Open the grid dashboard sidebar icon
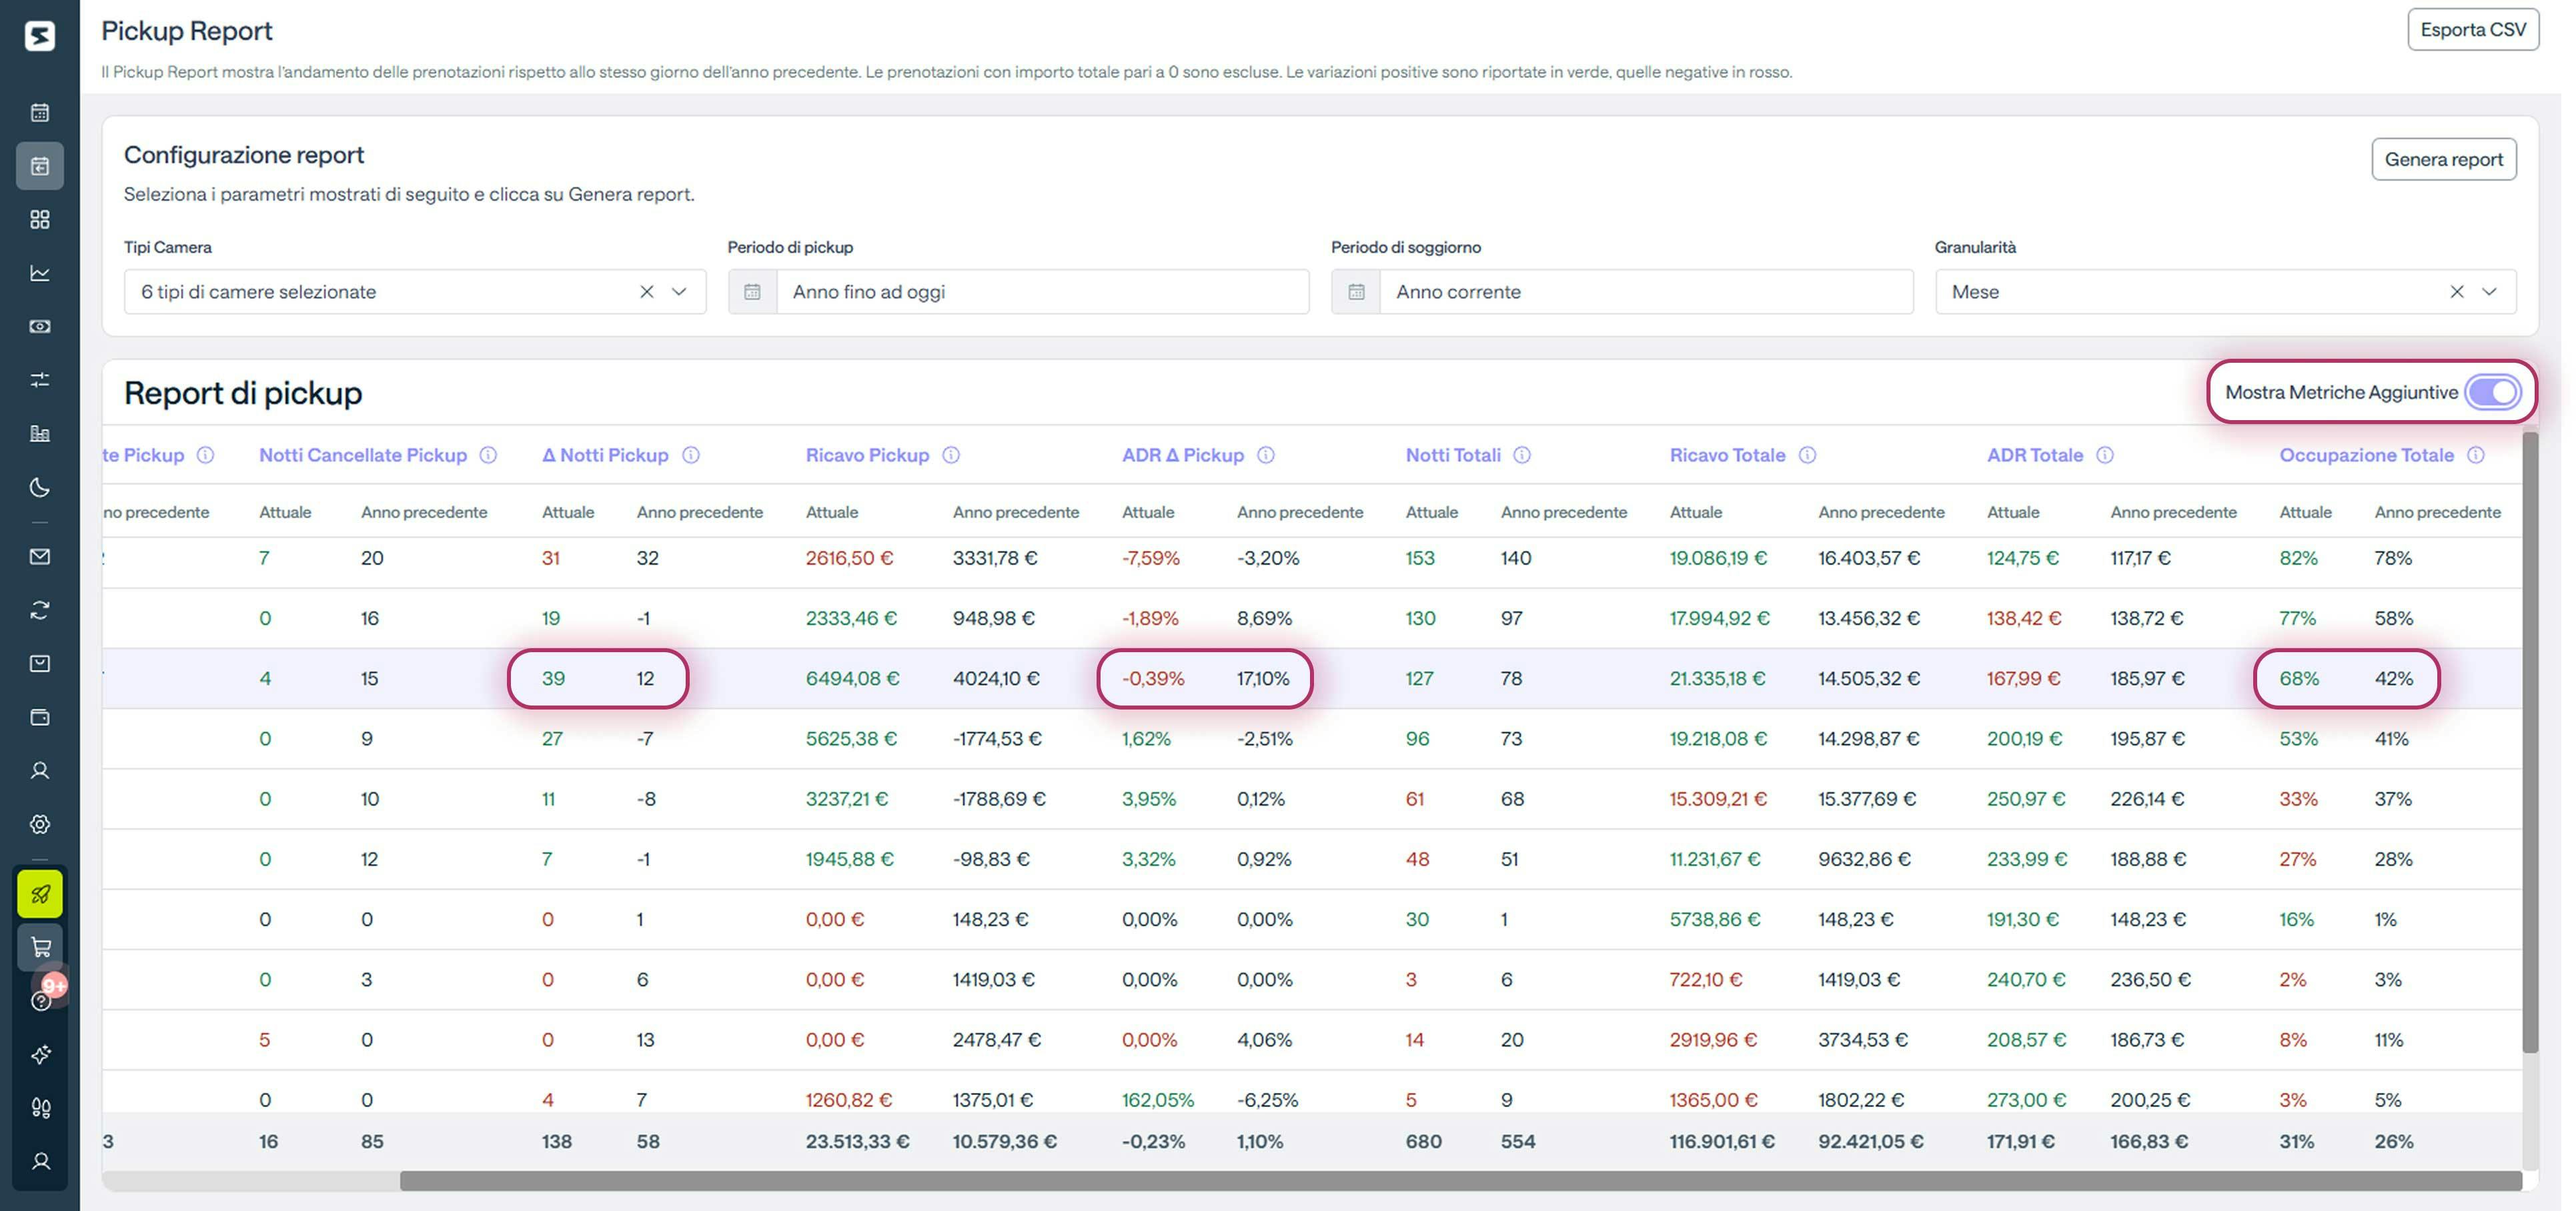Screen dimensions: 2576x1211 coord(40,219)
